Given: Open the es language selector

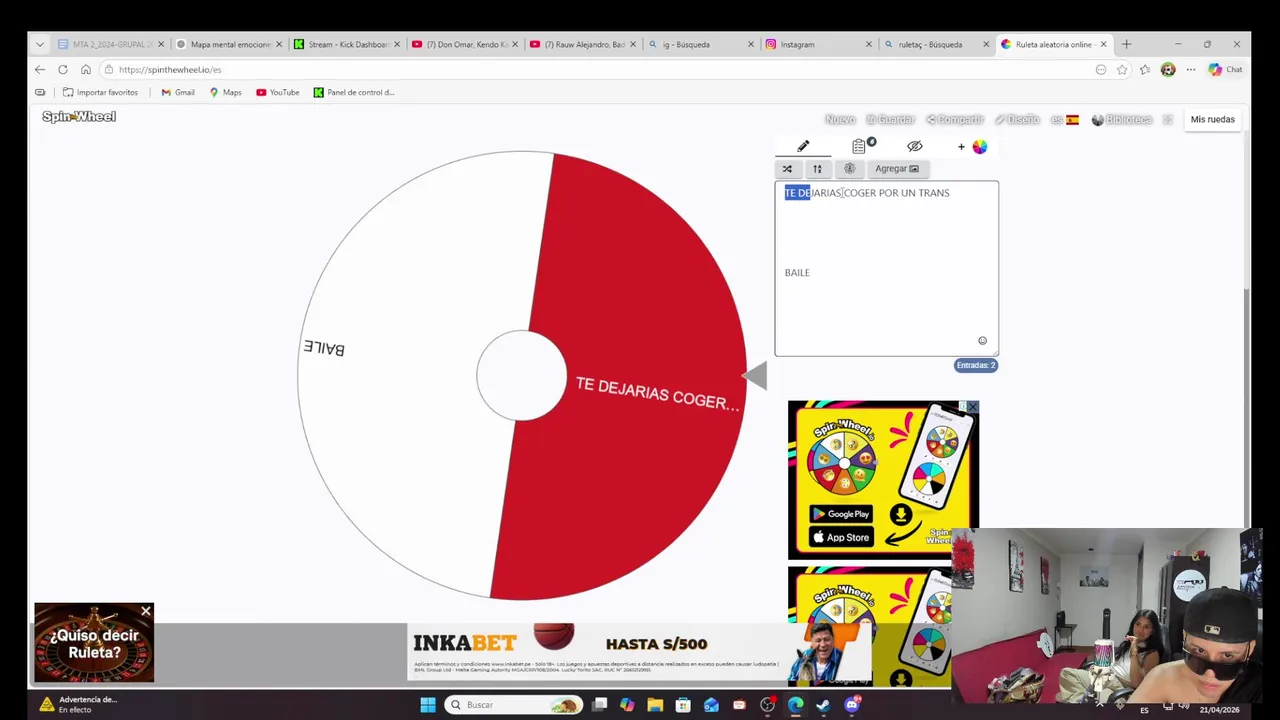Looking at the screenshot, I should pyautogui.click(x=1064, y=119).
